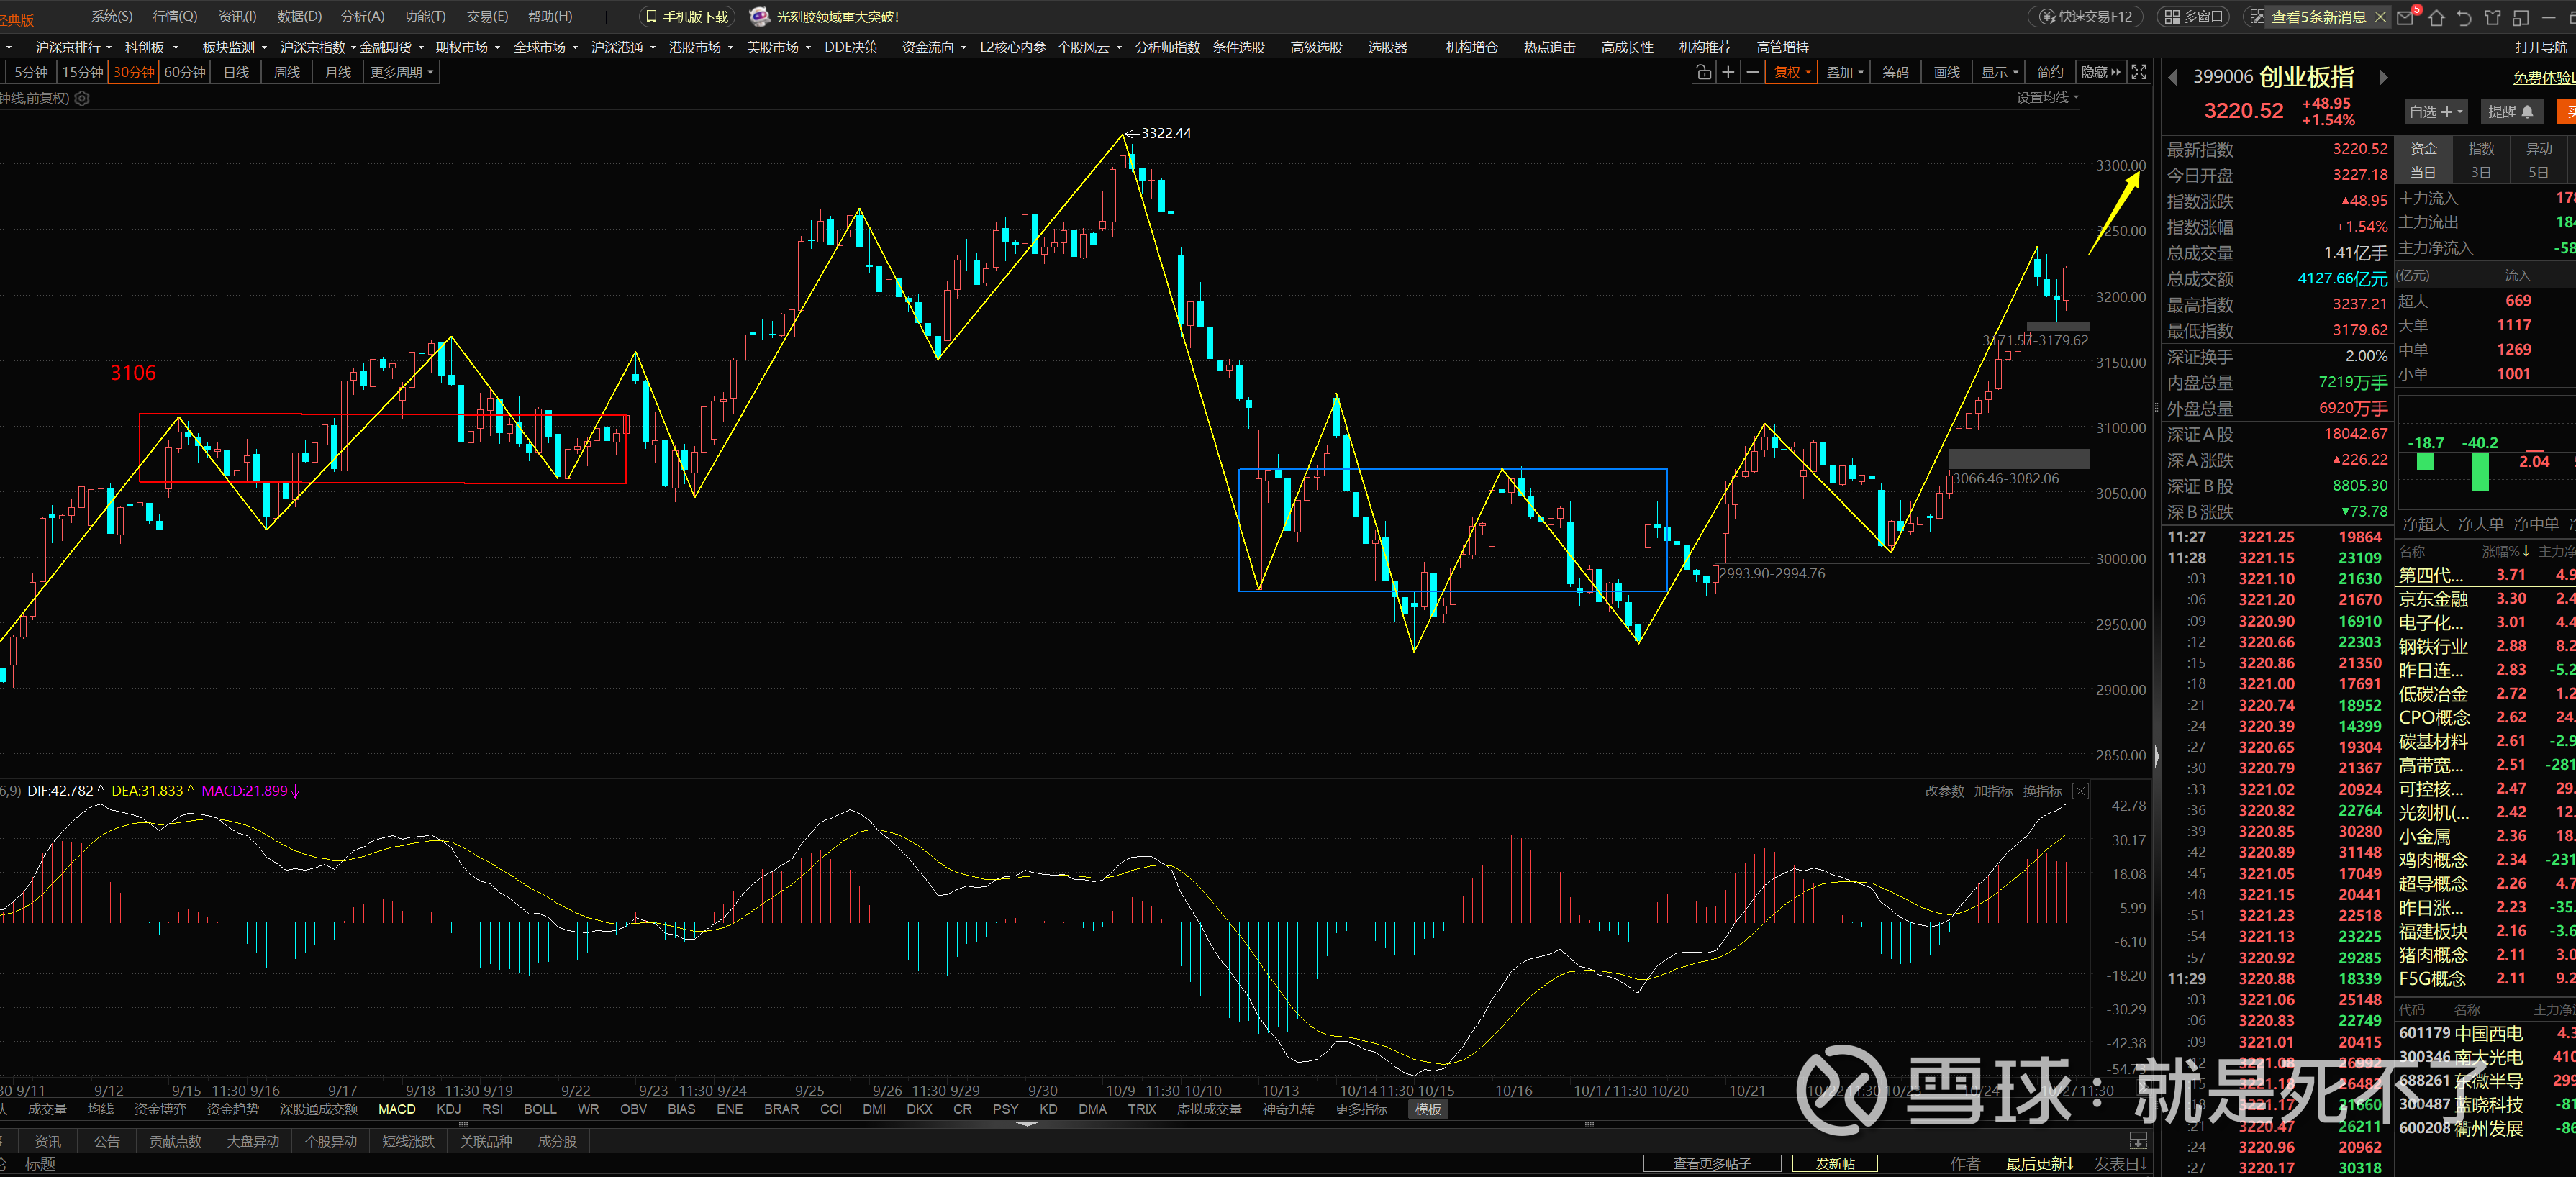
Task: Open the moving average gear settings icon
Action: [82, 98]
